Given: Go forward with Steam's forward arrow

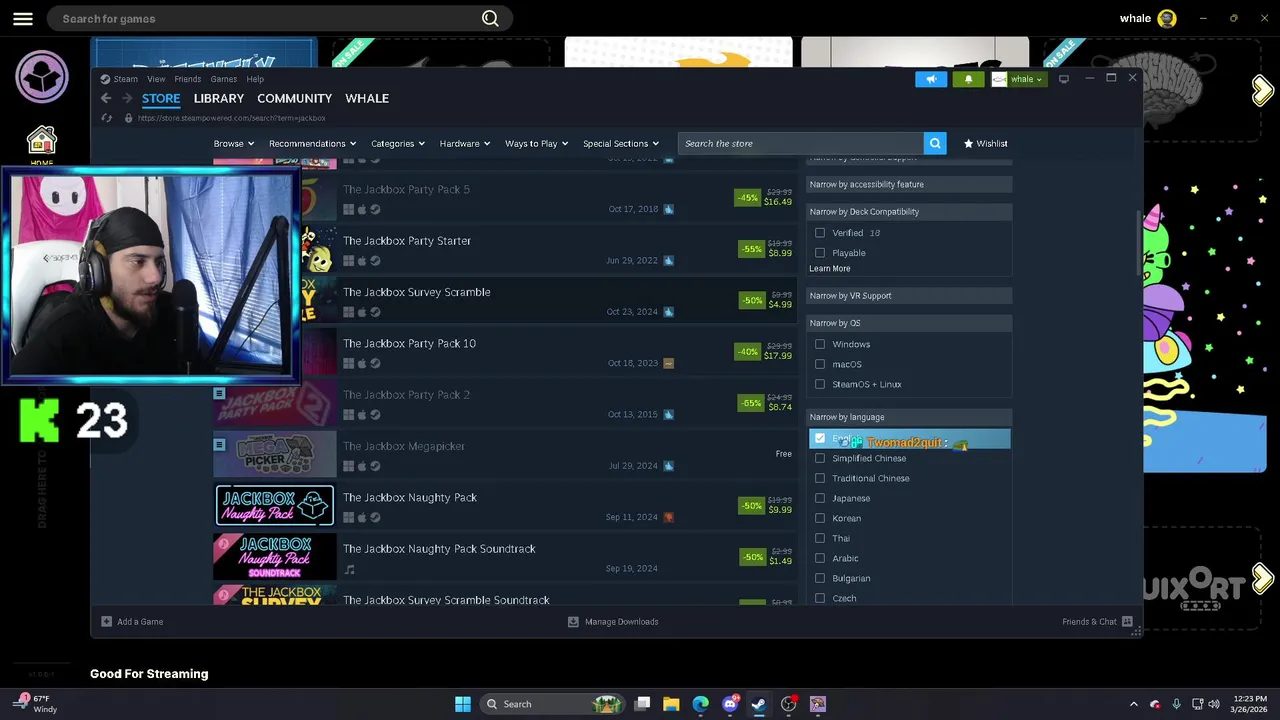Looking at the screenshot, I should (127, 98).
